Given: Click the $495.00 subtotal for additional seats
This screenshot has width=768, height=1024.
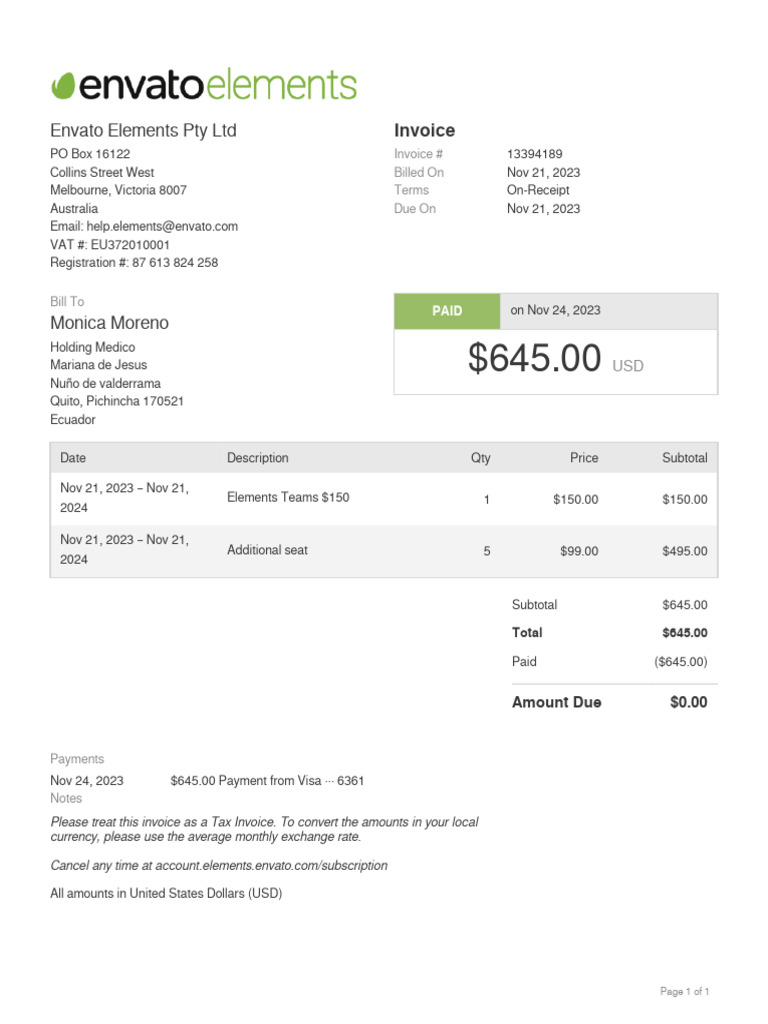Looking at the screenshot, I should click(684, 551).
